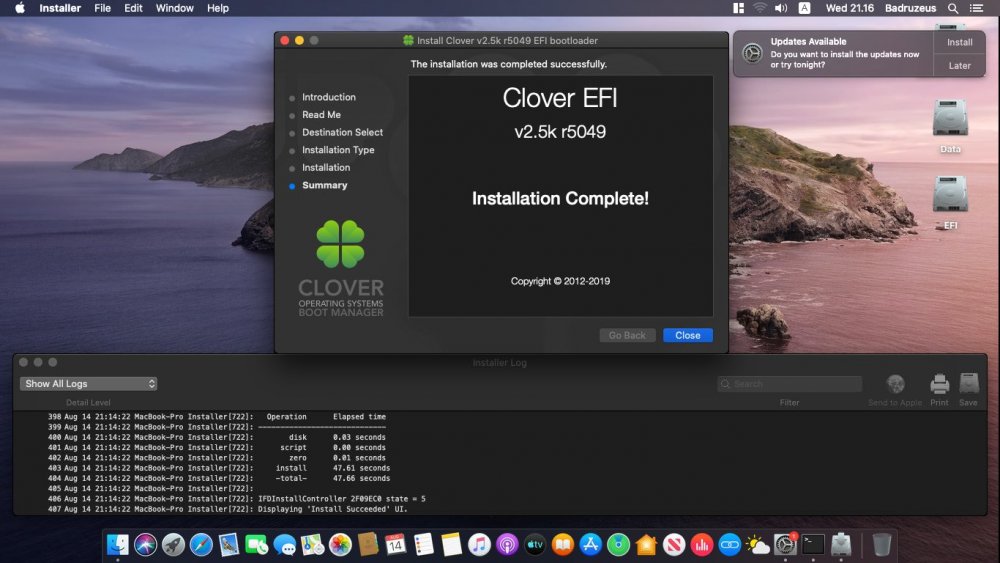Open the EFI volume on desktop

(x=950, y=201)
